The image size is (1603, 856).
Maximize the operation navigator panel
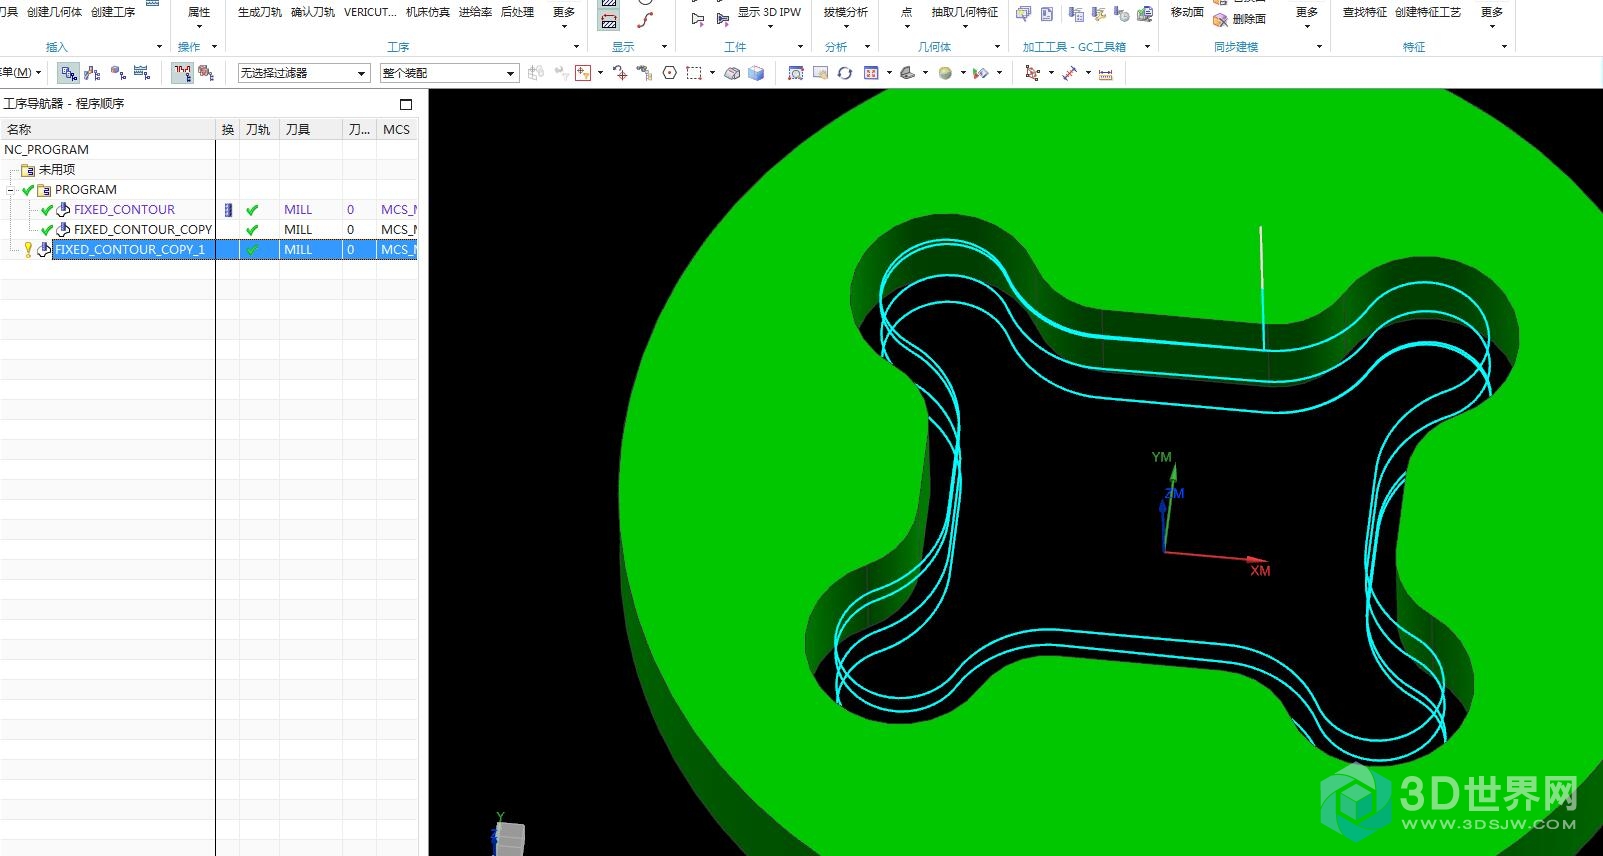point(406,104)
